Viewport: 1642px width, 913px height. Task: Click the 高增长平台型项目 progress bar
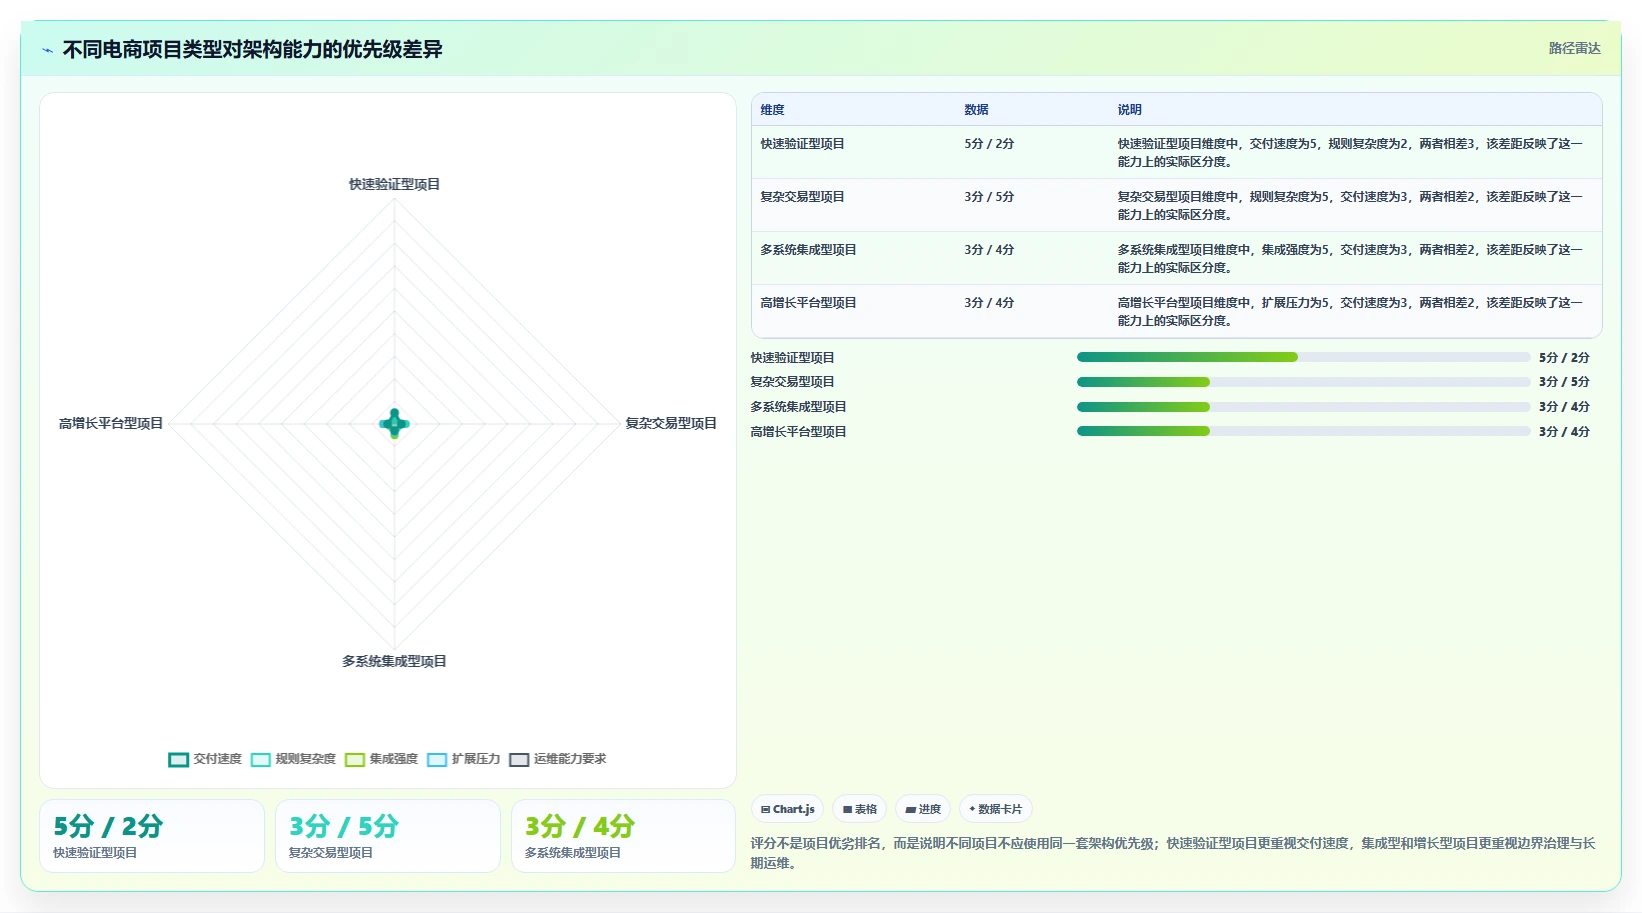(1303, 431)
